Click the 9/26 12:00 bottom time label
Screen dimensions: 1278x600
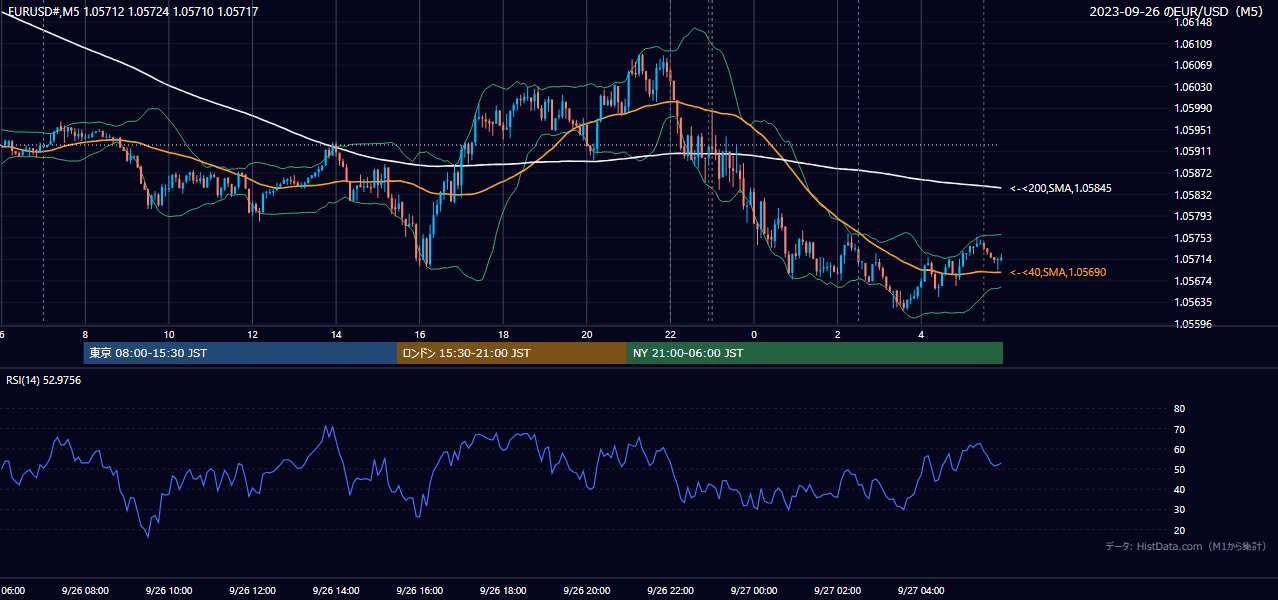point(252,590)
